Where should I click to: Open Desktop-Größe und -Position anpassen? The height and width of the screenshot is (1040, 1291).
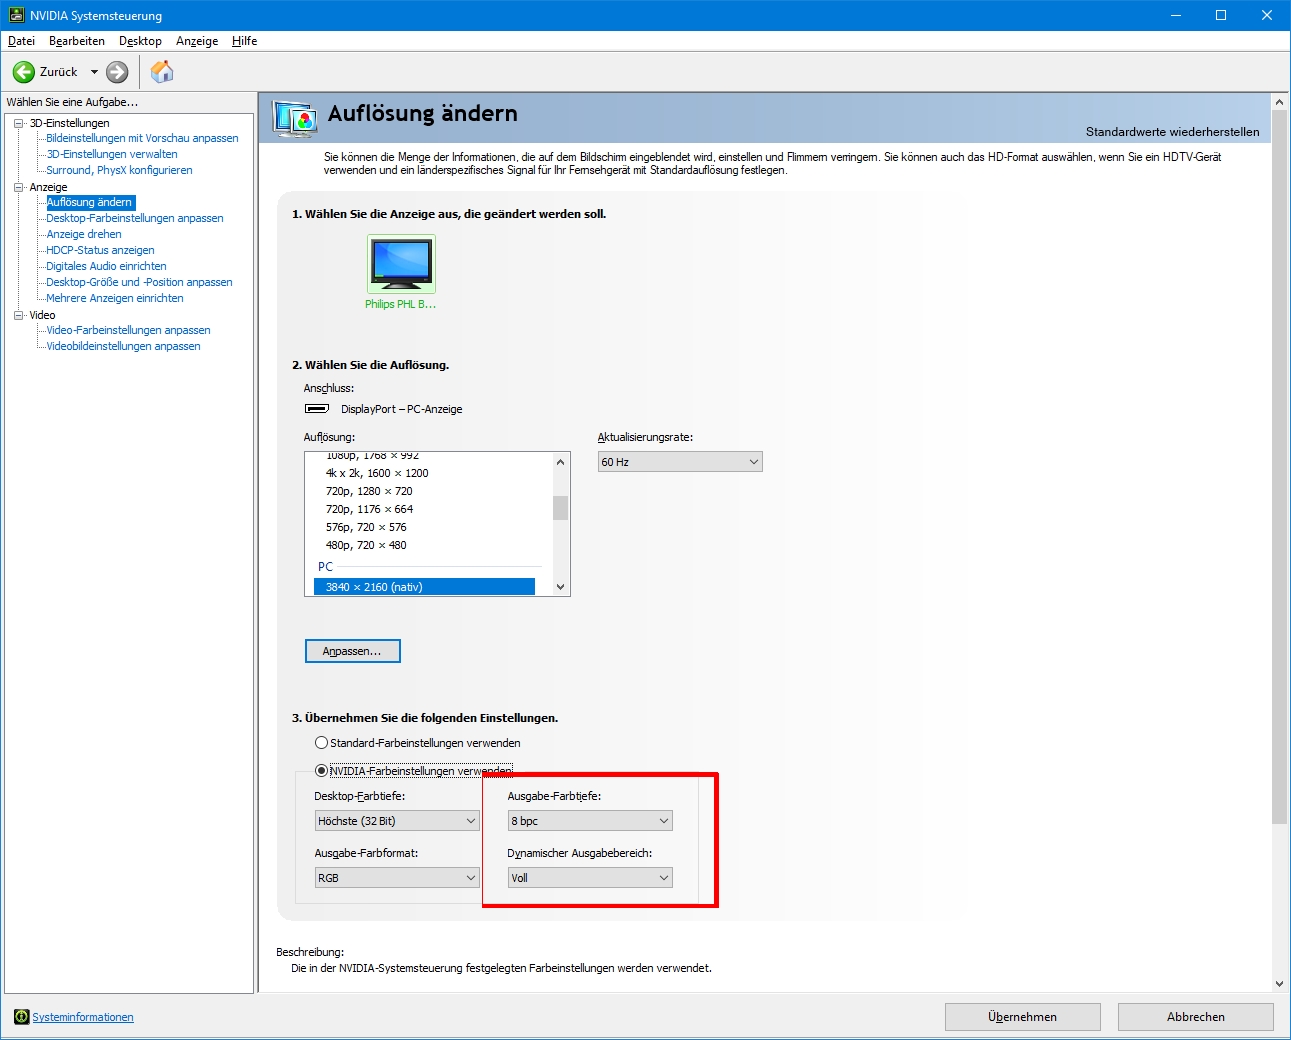pyautogui.click(x=139, y=282)
